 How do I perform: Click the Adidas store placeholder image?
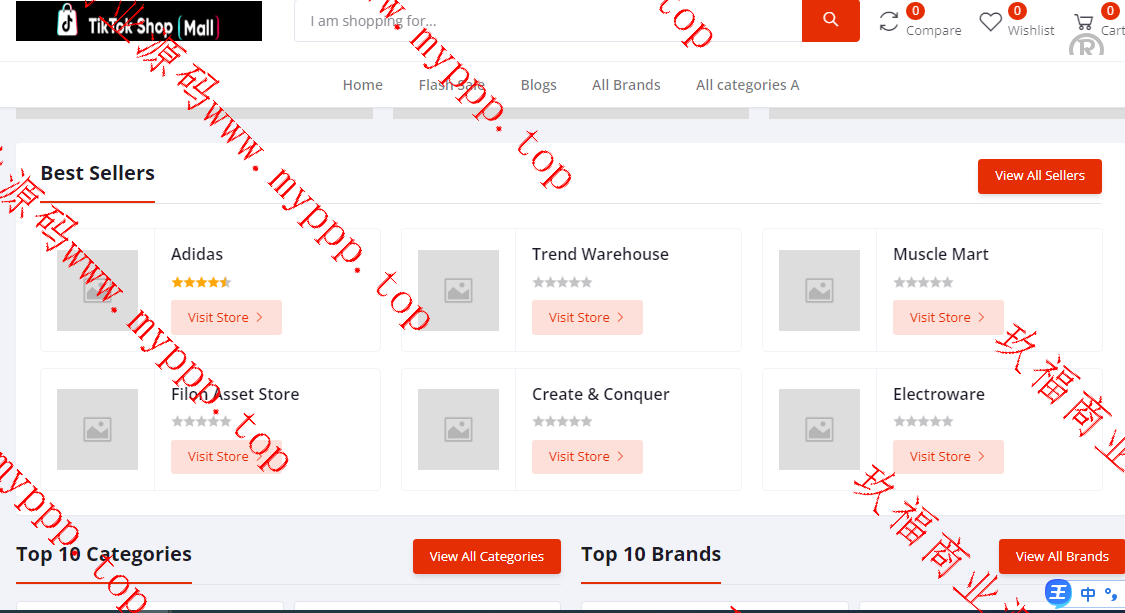98,290
